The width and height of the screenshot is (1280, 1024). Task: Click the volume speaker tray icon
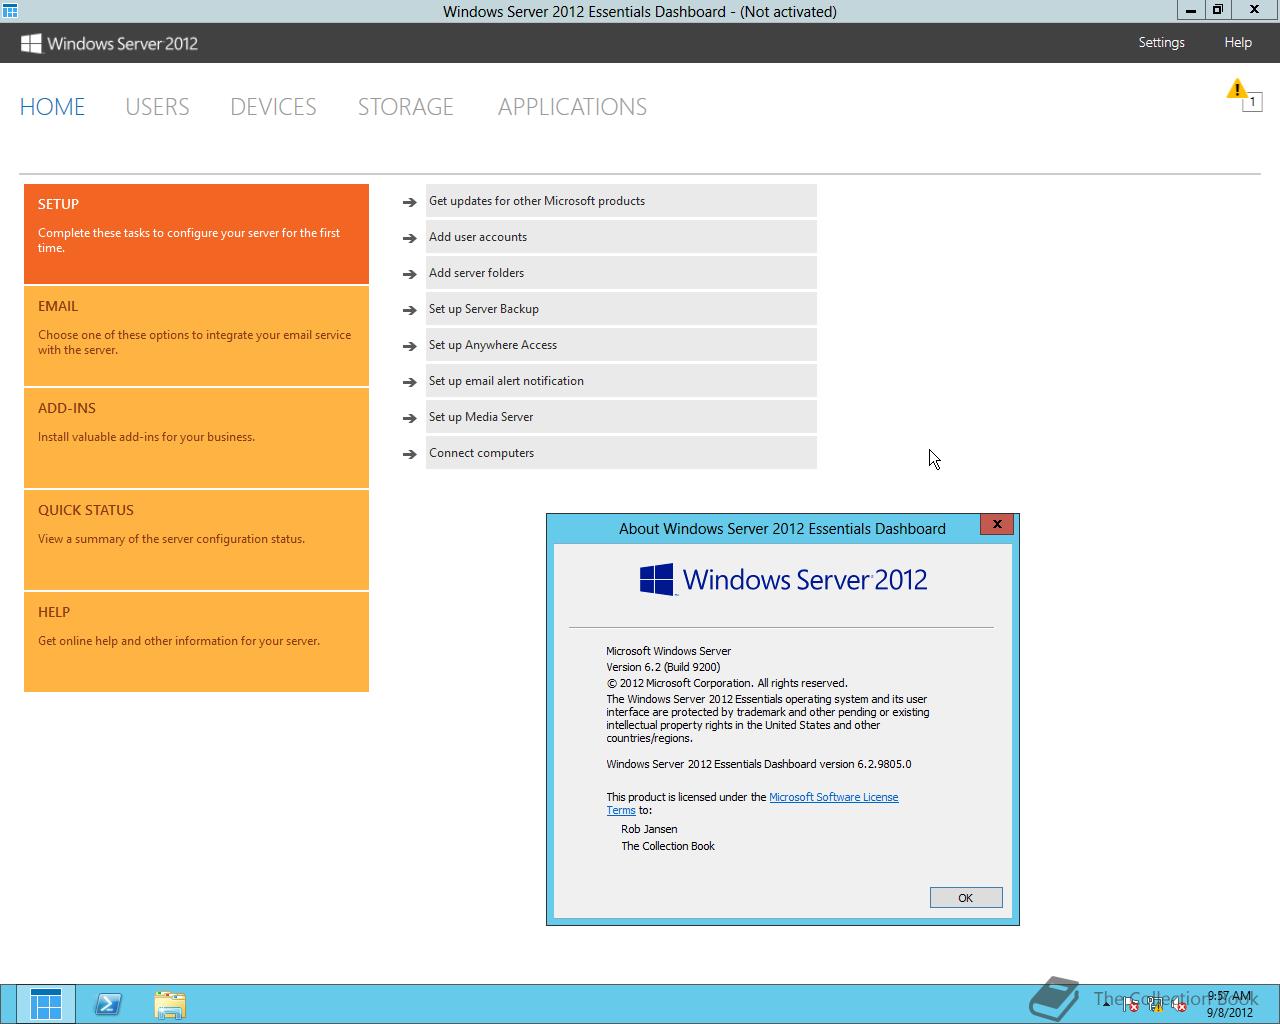tap(1179, 1005)
